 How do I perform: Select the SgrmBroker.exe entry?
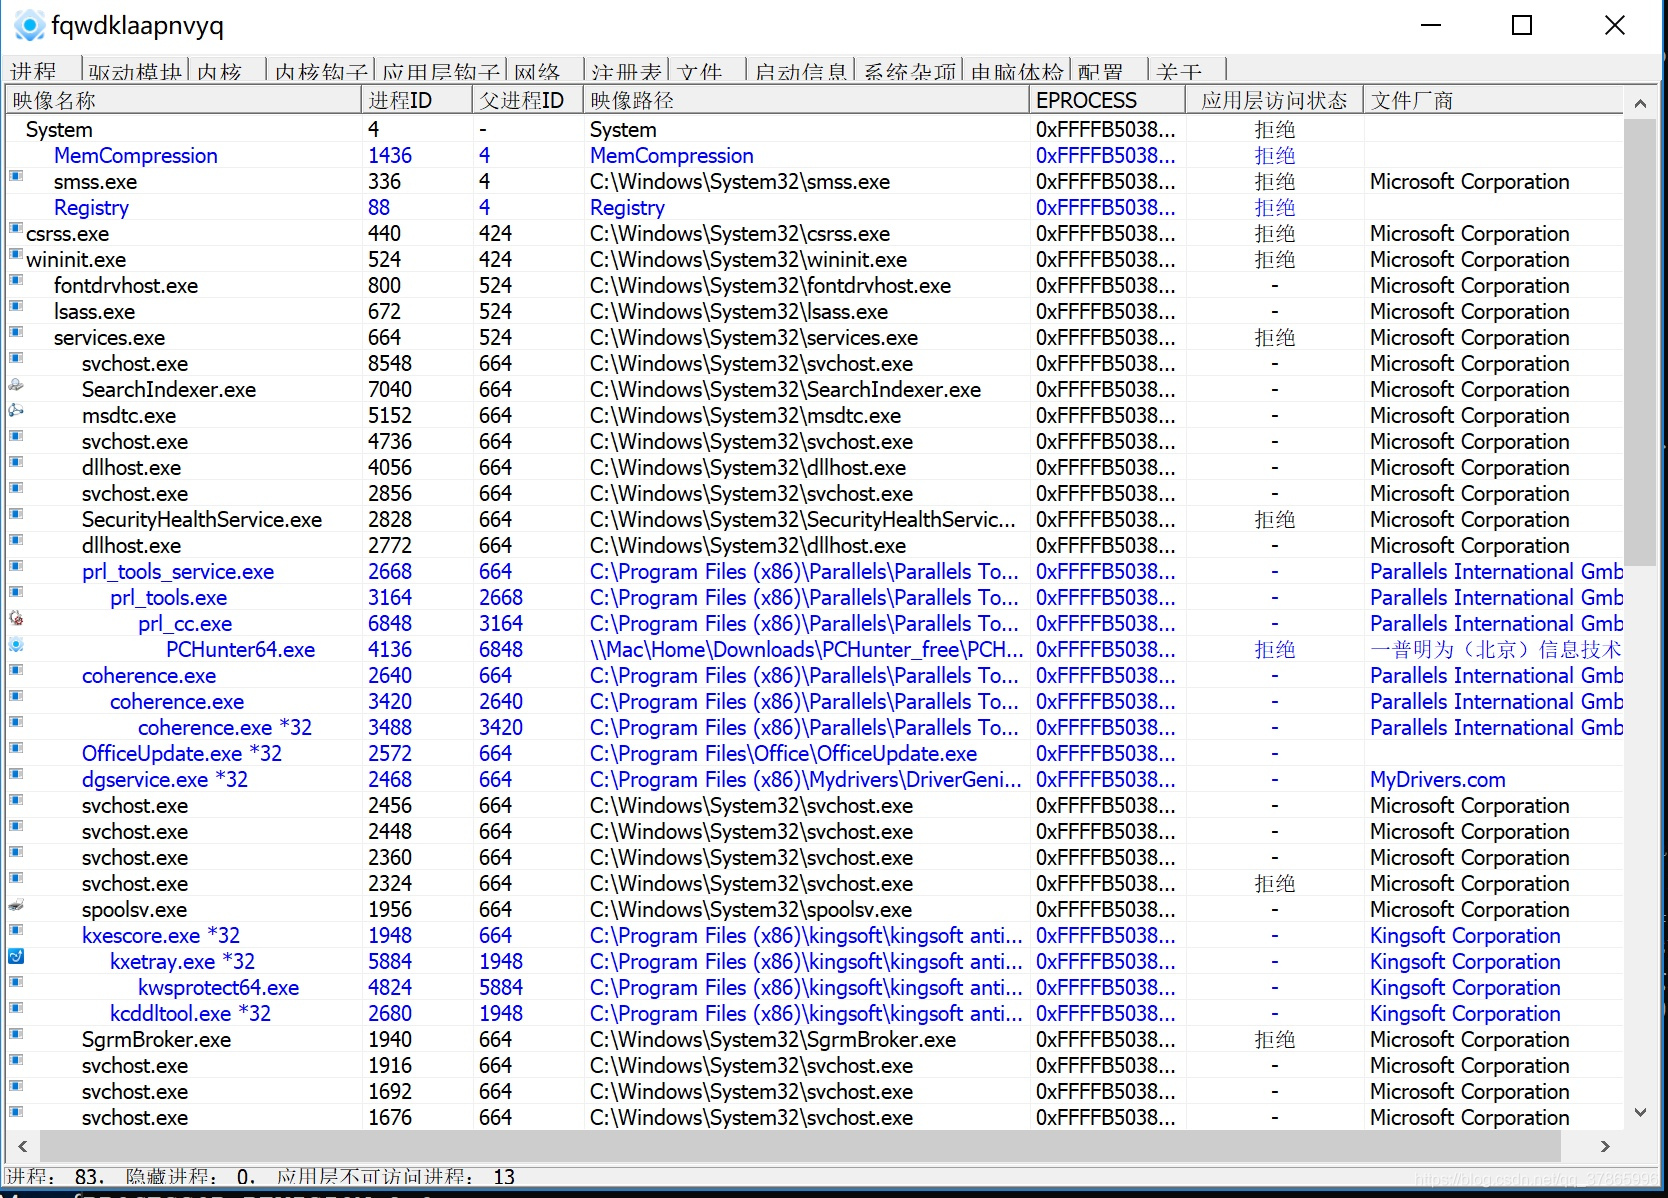tap(156, 1040)
